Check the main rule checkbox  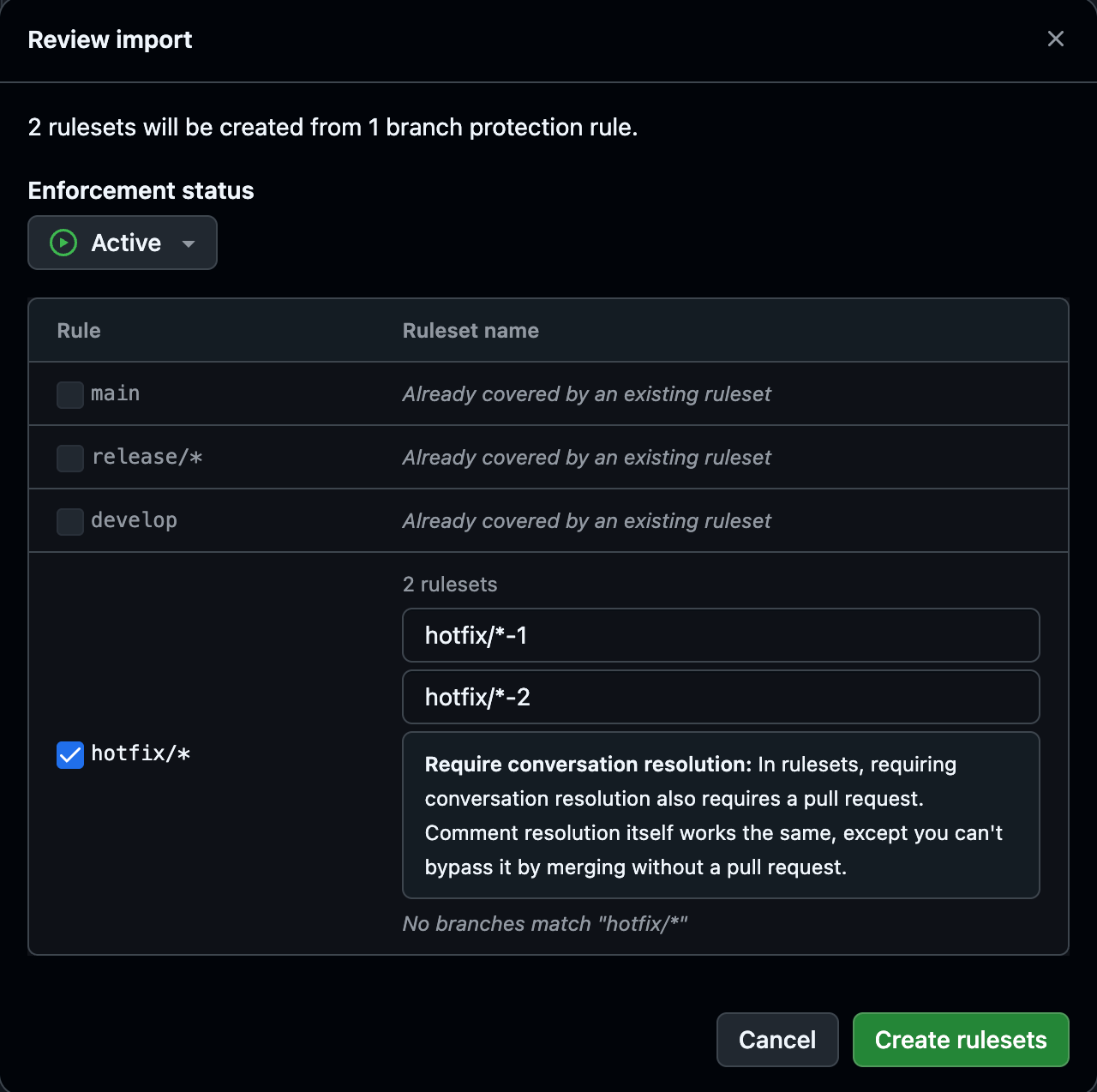tap(70, 395)
